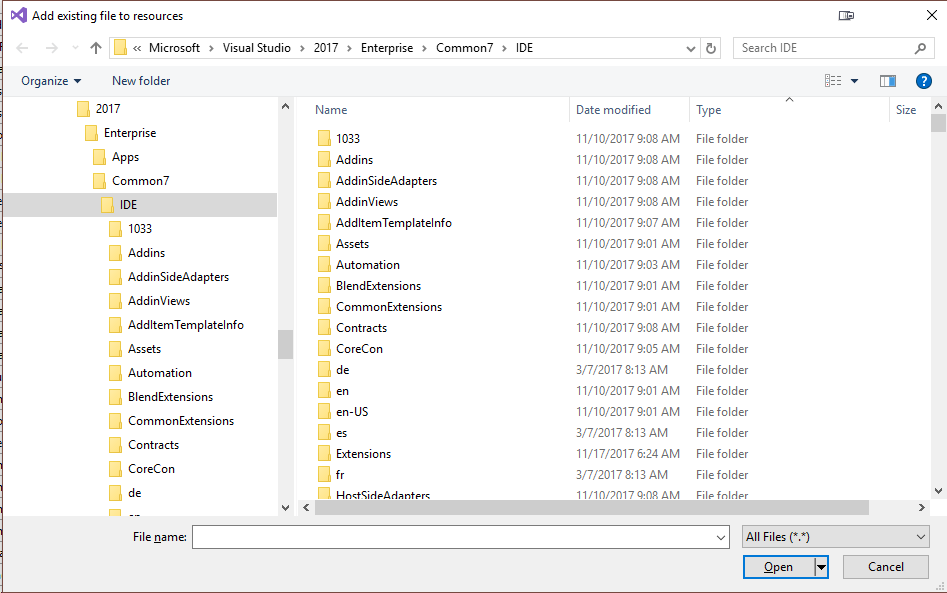Select Common7 in the breadcrumb path

click(464, 48)
